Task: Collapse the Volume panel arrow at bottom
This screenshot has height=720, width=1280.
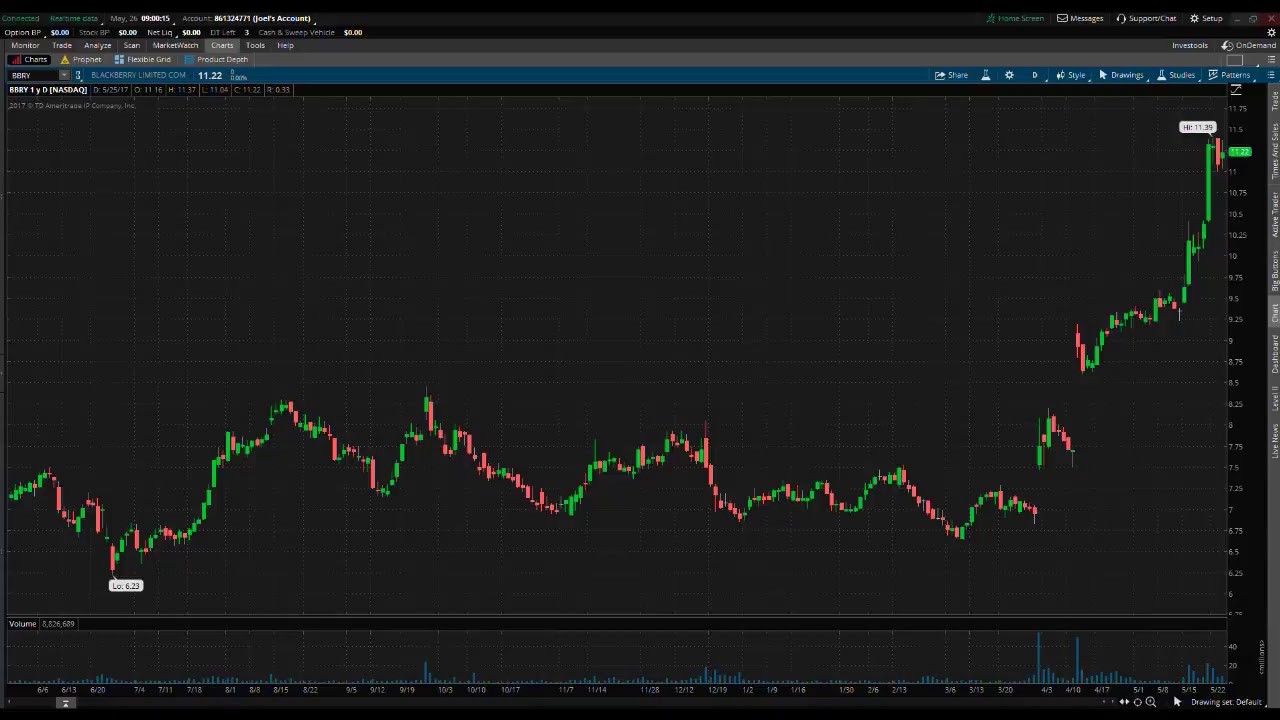Action: [66, 703]
